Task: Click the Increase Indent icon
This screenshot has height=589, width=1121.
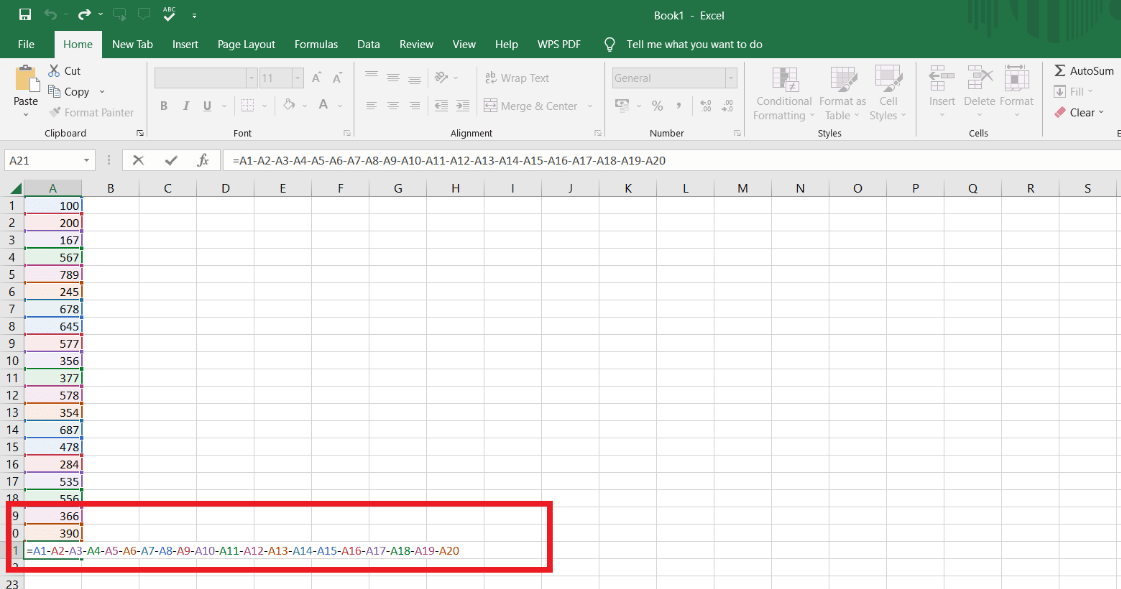Action: tap(463, 106)
